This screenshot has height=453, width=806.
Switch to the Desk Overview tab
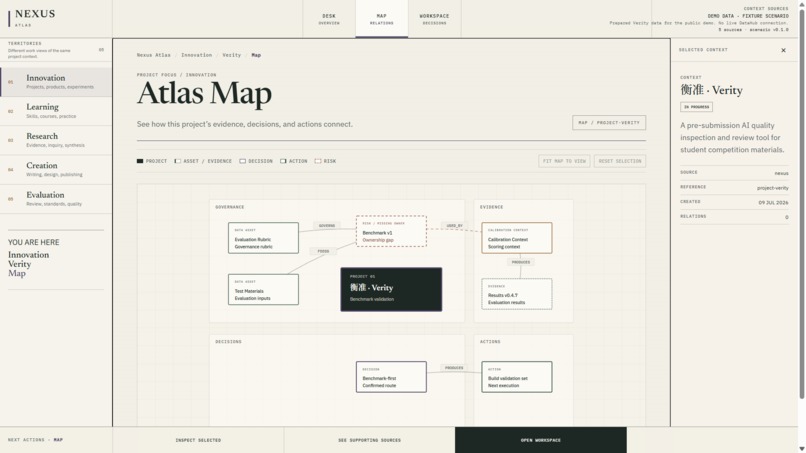click(x=329, y=19)
